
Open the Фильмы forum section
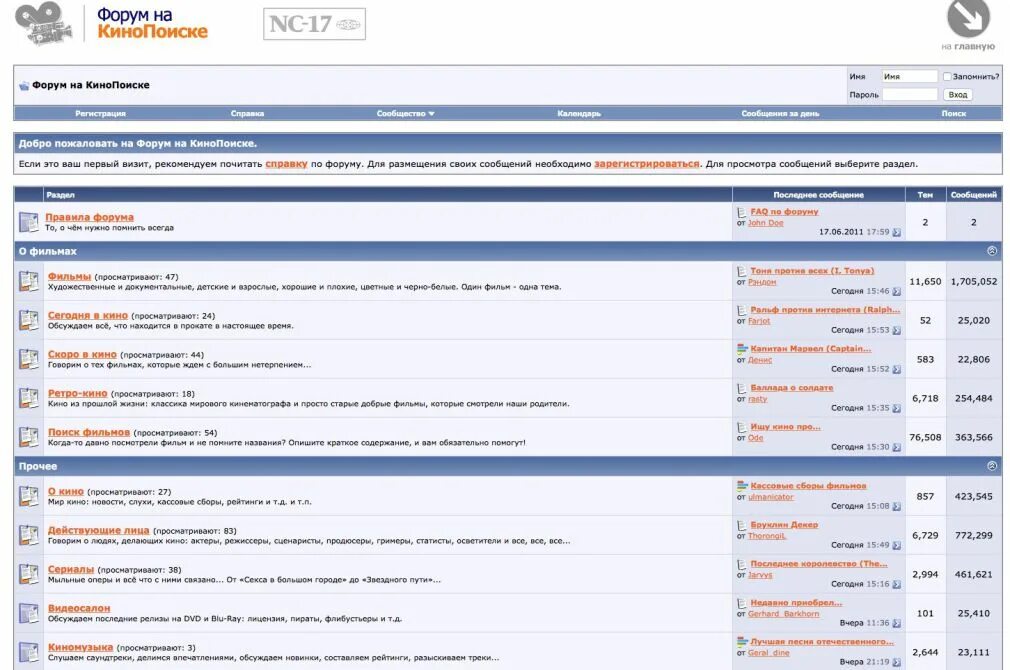70,276
